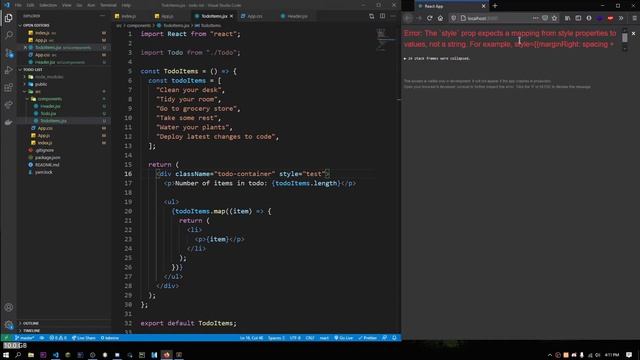Click the open changes icon in editor toolbar
Screen dimensions: 640x360
371,16
